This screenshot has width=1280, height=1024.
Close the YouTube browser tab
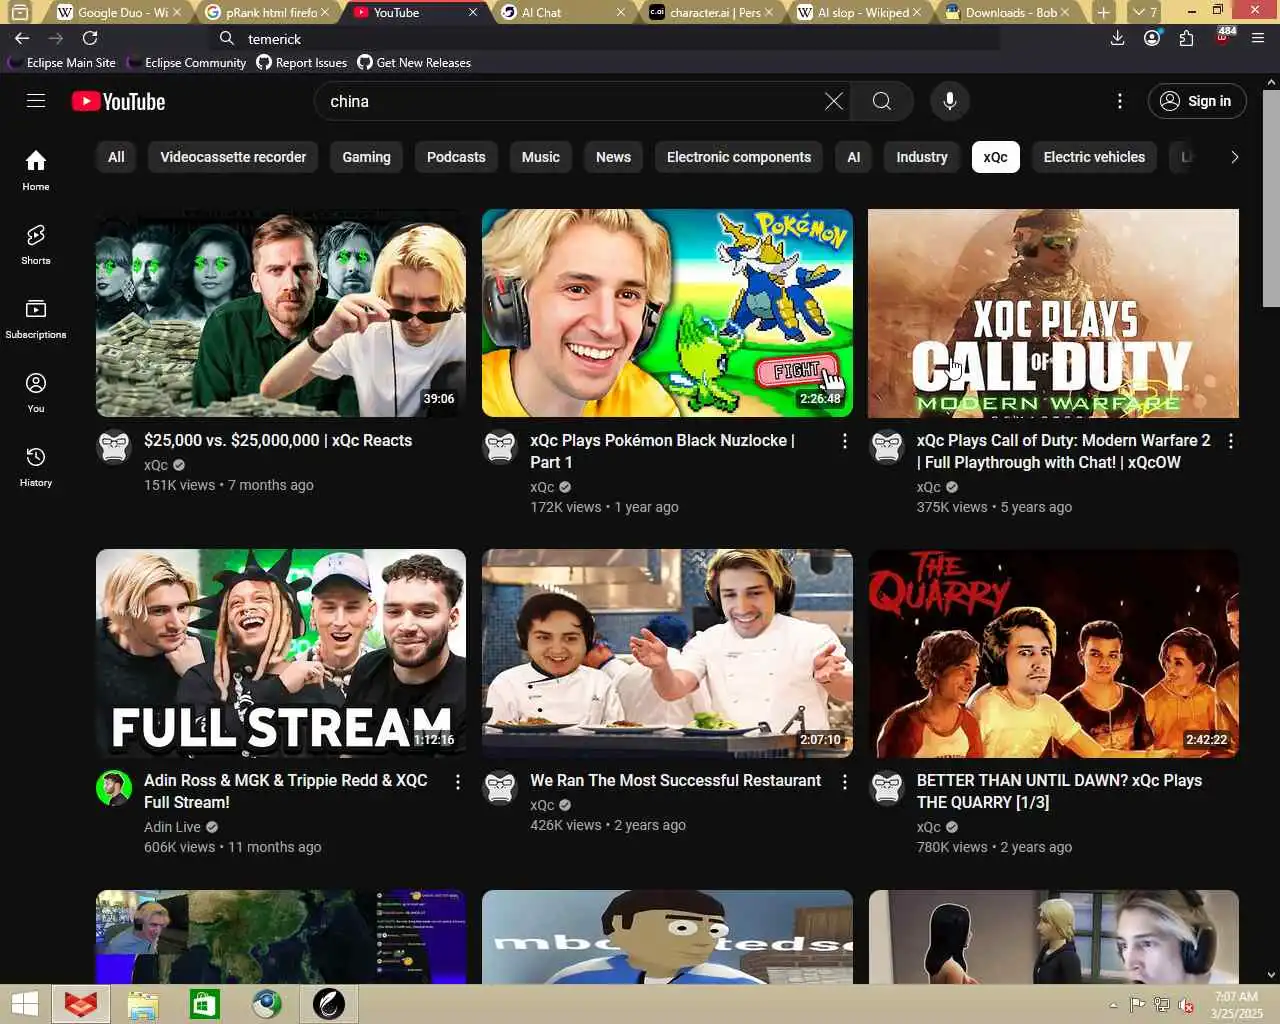[x=473, y=12]
